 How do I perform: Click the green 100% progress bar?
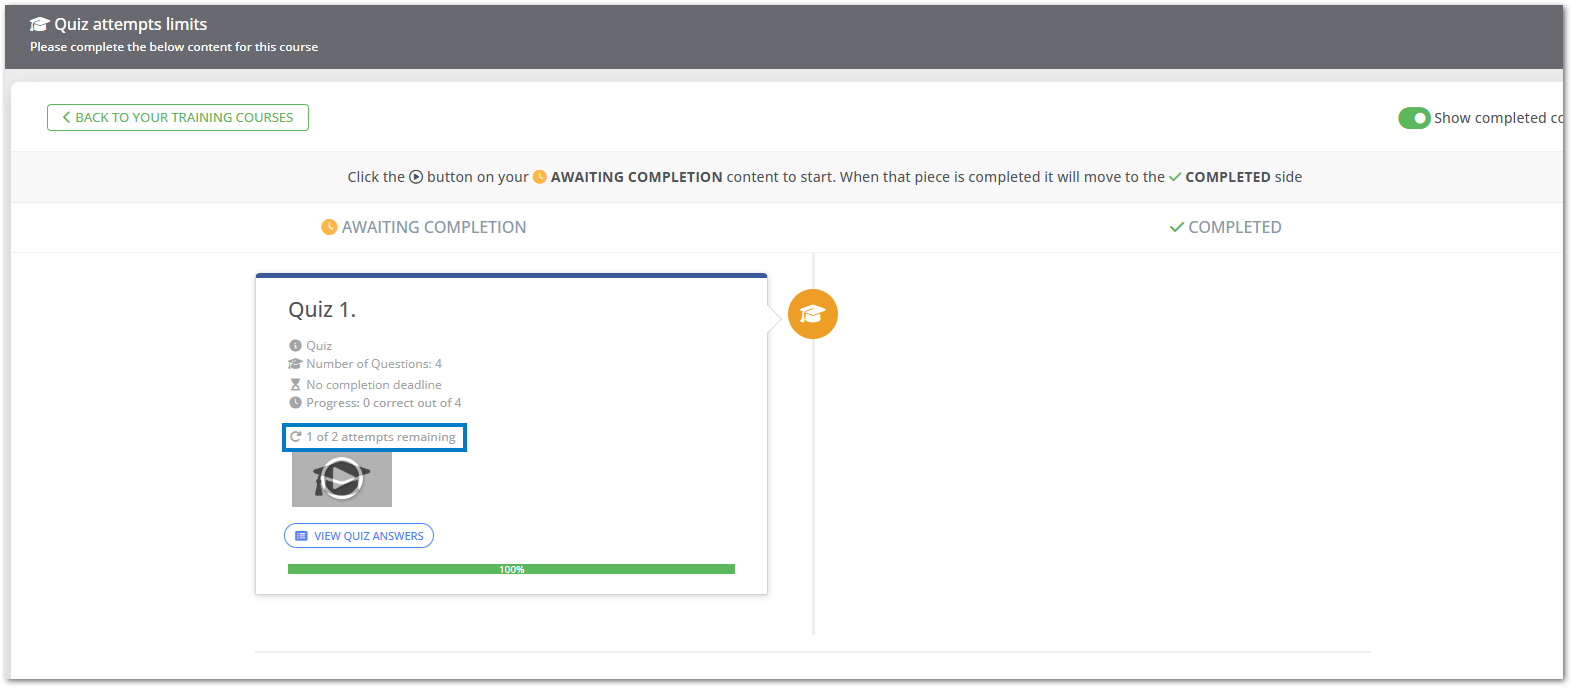coord(511,569)
